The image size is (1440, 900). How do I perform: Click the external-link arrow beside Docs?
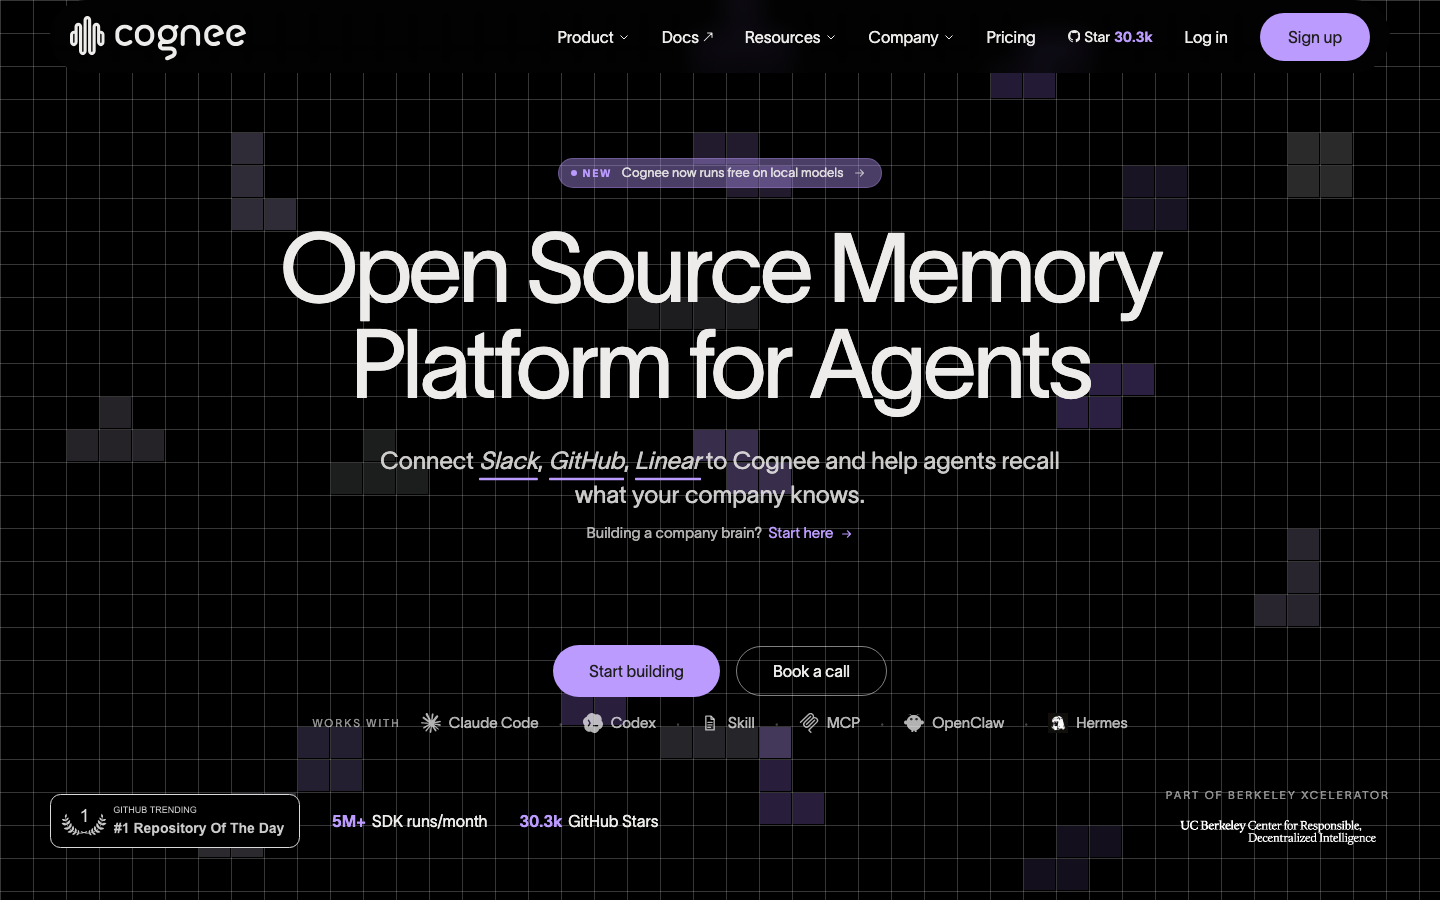coord(709,36)
